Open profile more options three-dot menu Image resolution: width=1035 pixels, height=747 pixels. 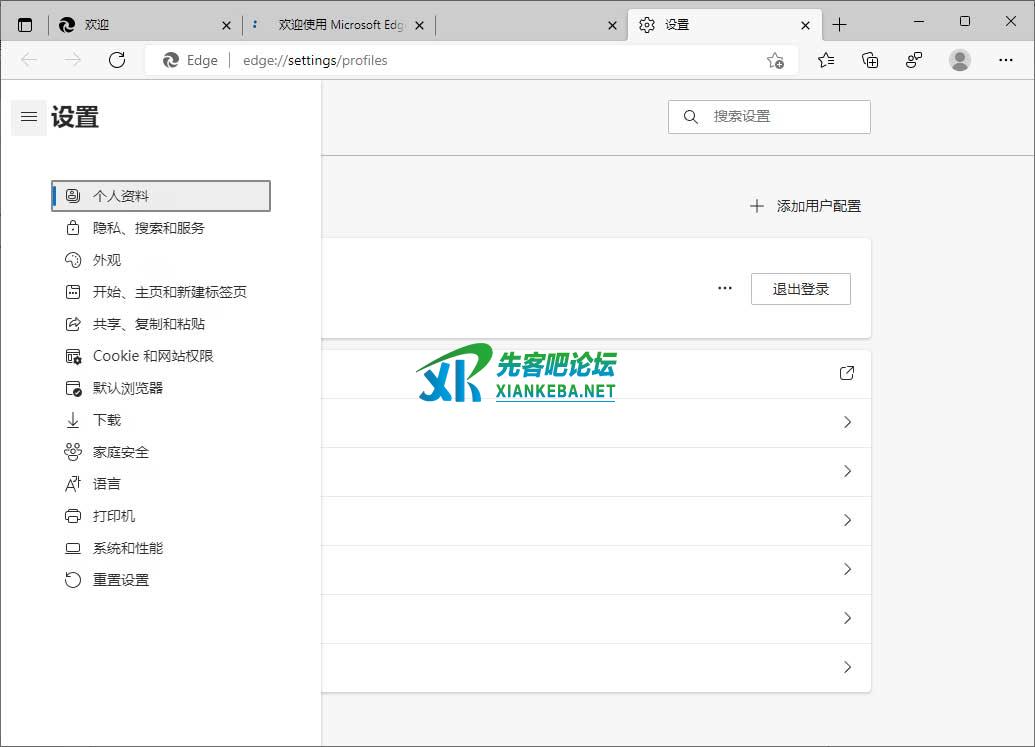point(725,289)
